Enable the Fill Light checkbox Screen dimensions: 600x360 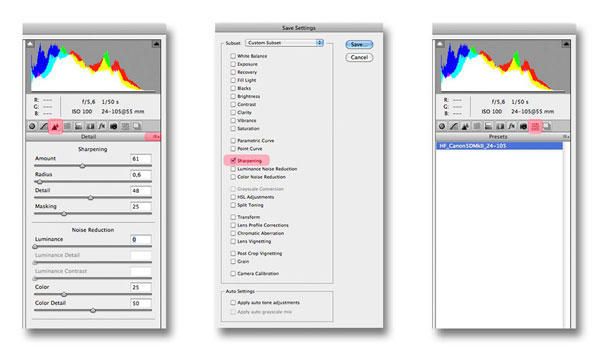click(x=233, y=80)
